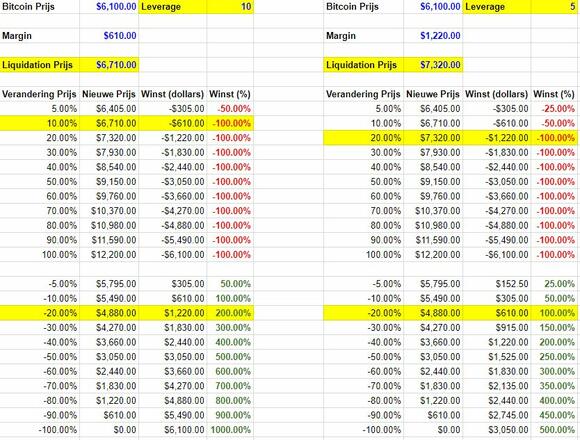Click the 200.00% highlighted Winst cell in left table
The width and height of the screenshot is (580, 440).
[230, 313]
